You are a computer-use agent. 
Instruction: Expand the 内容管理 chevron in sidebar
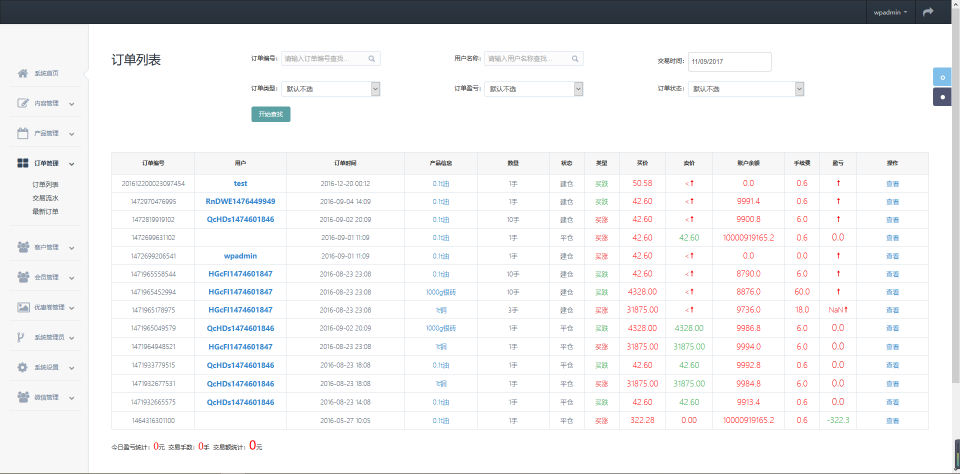72,104
